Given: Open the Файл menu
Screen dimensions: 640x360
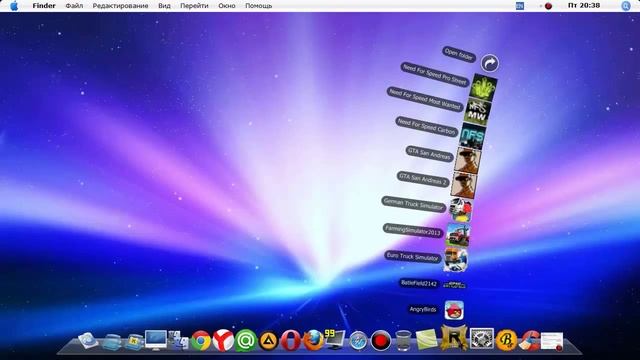Looking at the screenshot, I should pos(74,6).
